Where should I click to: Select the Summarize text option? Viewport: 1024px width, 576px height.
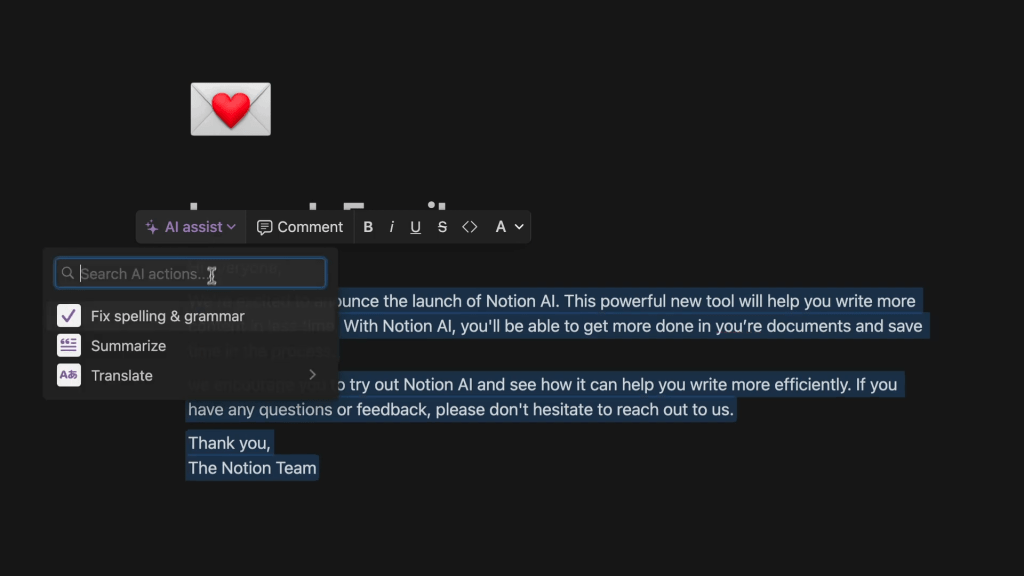pyautogui.click(x=128, y=346)
